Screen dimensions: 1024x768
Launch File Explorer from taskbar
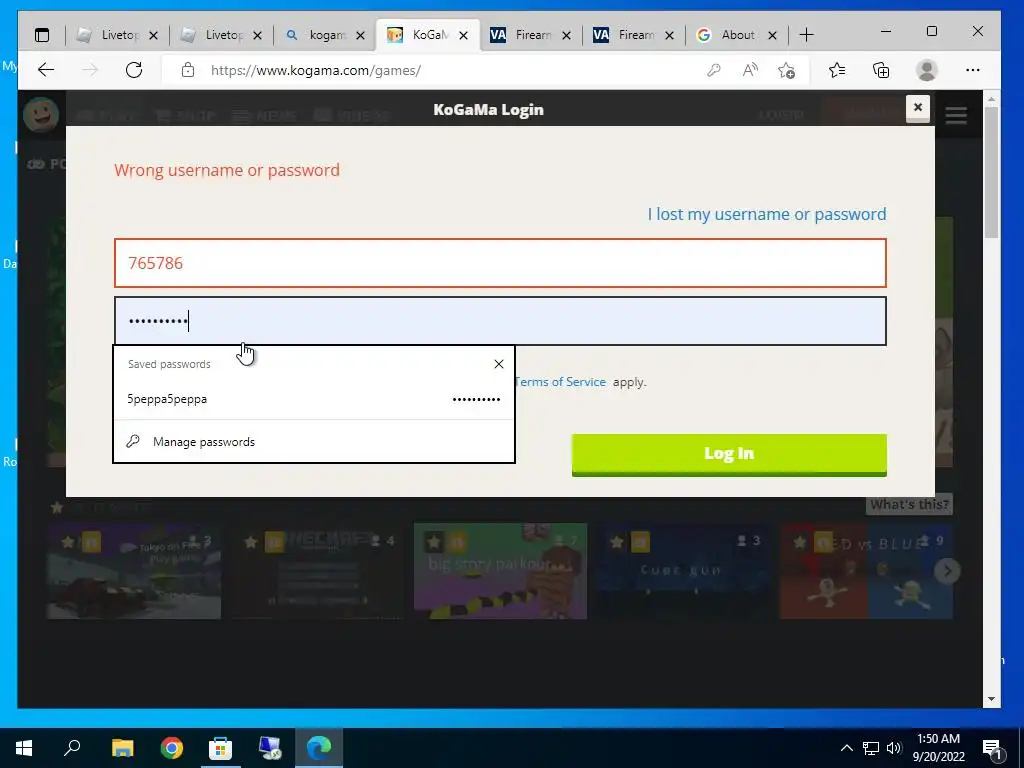pos(122,748)
